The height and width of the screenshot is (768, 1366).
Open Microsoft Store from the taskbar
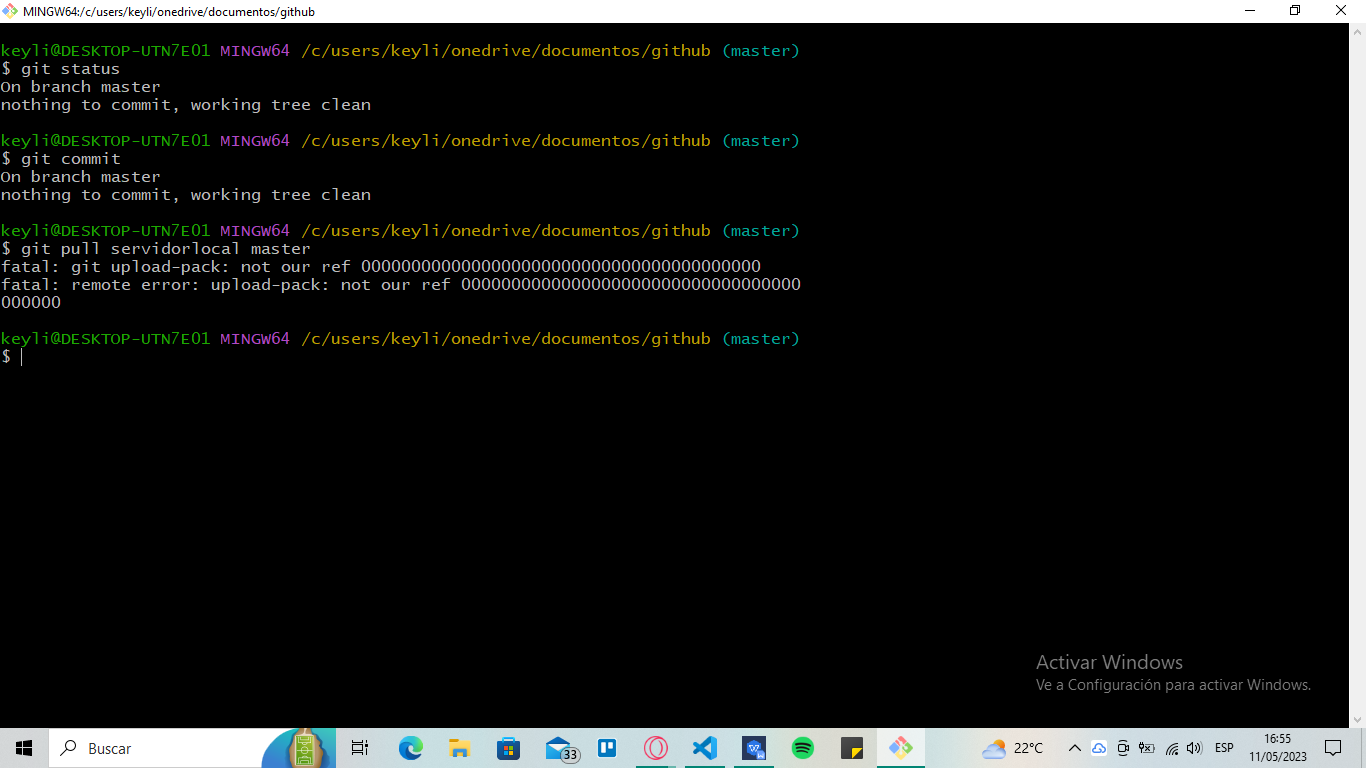508,748
